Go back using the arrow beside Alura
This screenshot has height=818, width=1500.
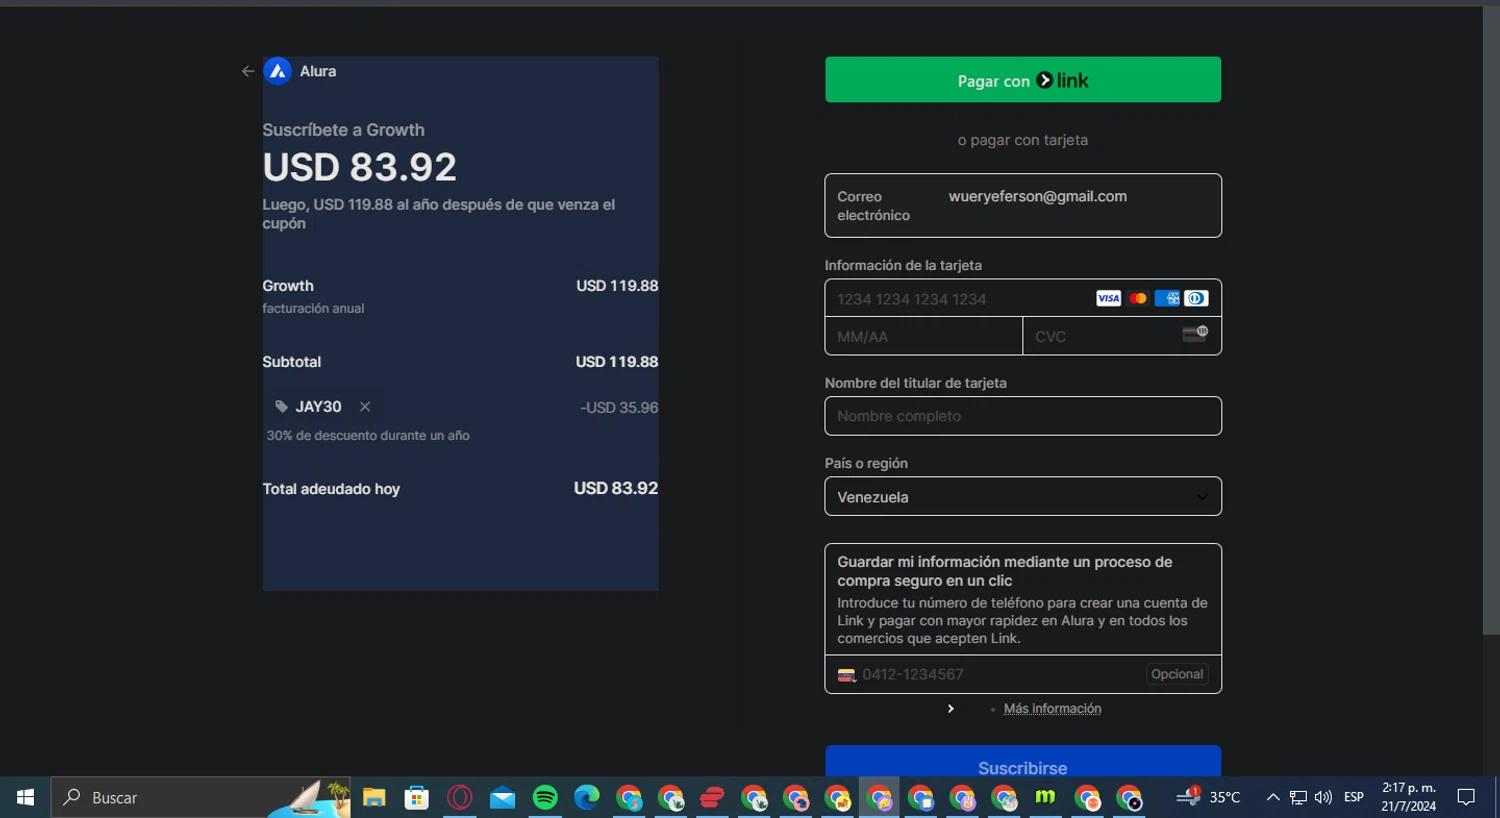click(x=248, y=71)
